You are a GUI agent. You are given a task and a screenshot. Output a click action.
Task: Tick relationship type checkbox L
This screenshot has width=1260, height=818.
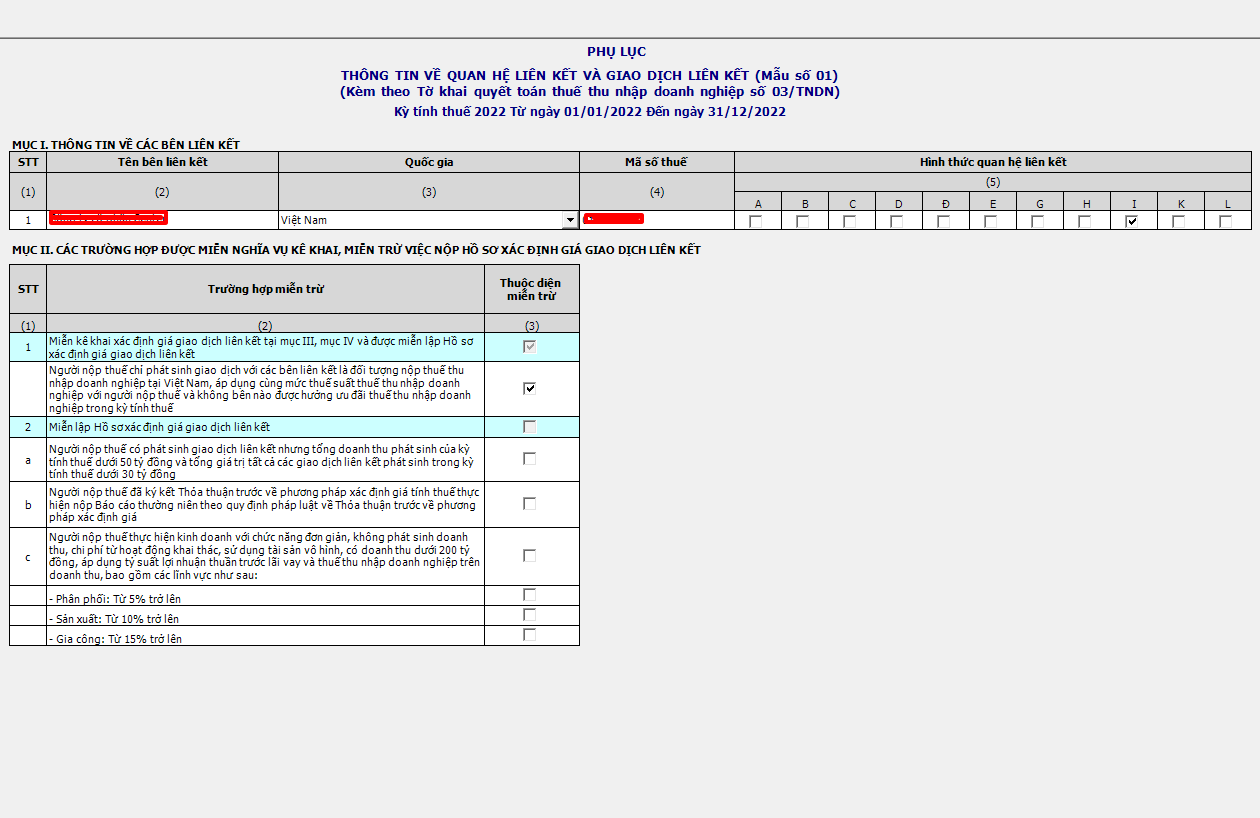tap(1226, 222)
